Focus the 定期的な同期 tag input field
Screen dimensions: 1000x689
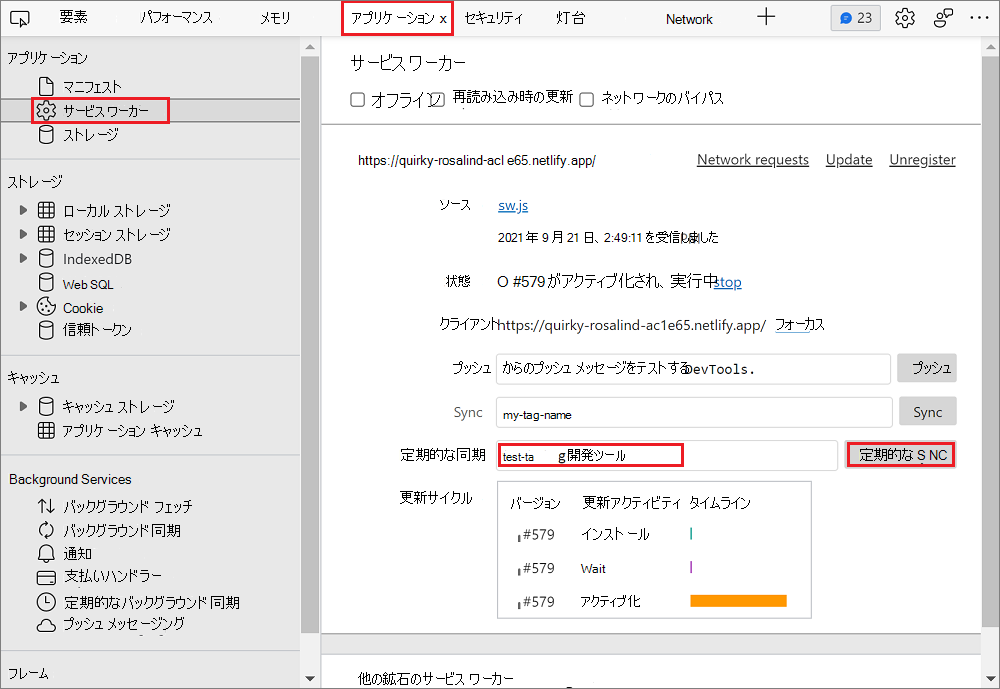click(666, 456)
